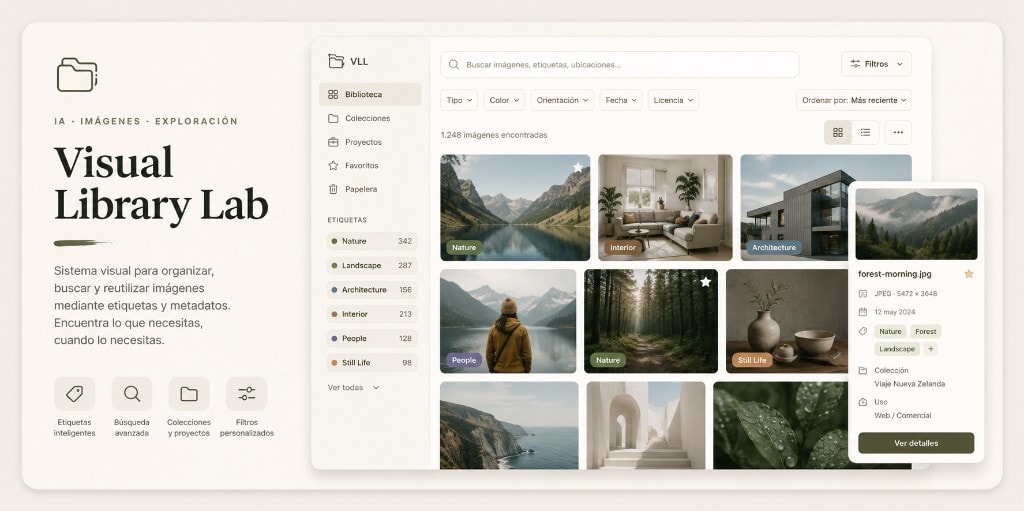Open the coastal cliffs thumbnail
This screenshot has width=1024, height=511.
(509, 425)
